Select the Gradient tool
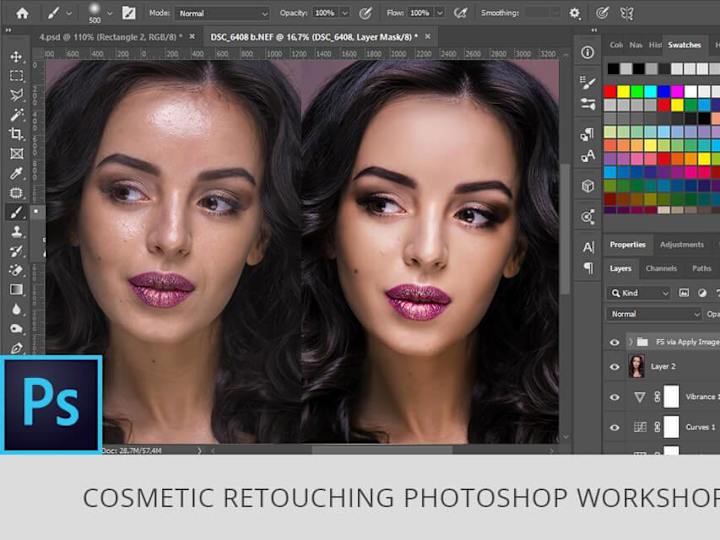720x540 pixels. click(x=17, y=289)
